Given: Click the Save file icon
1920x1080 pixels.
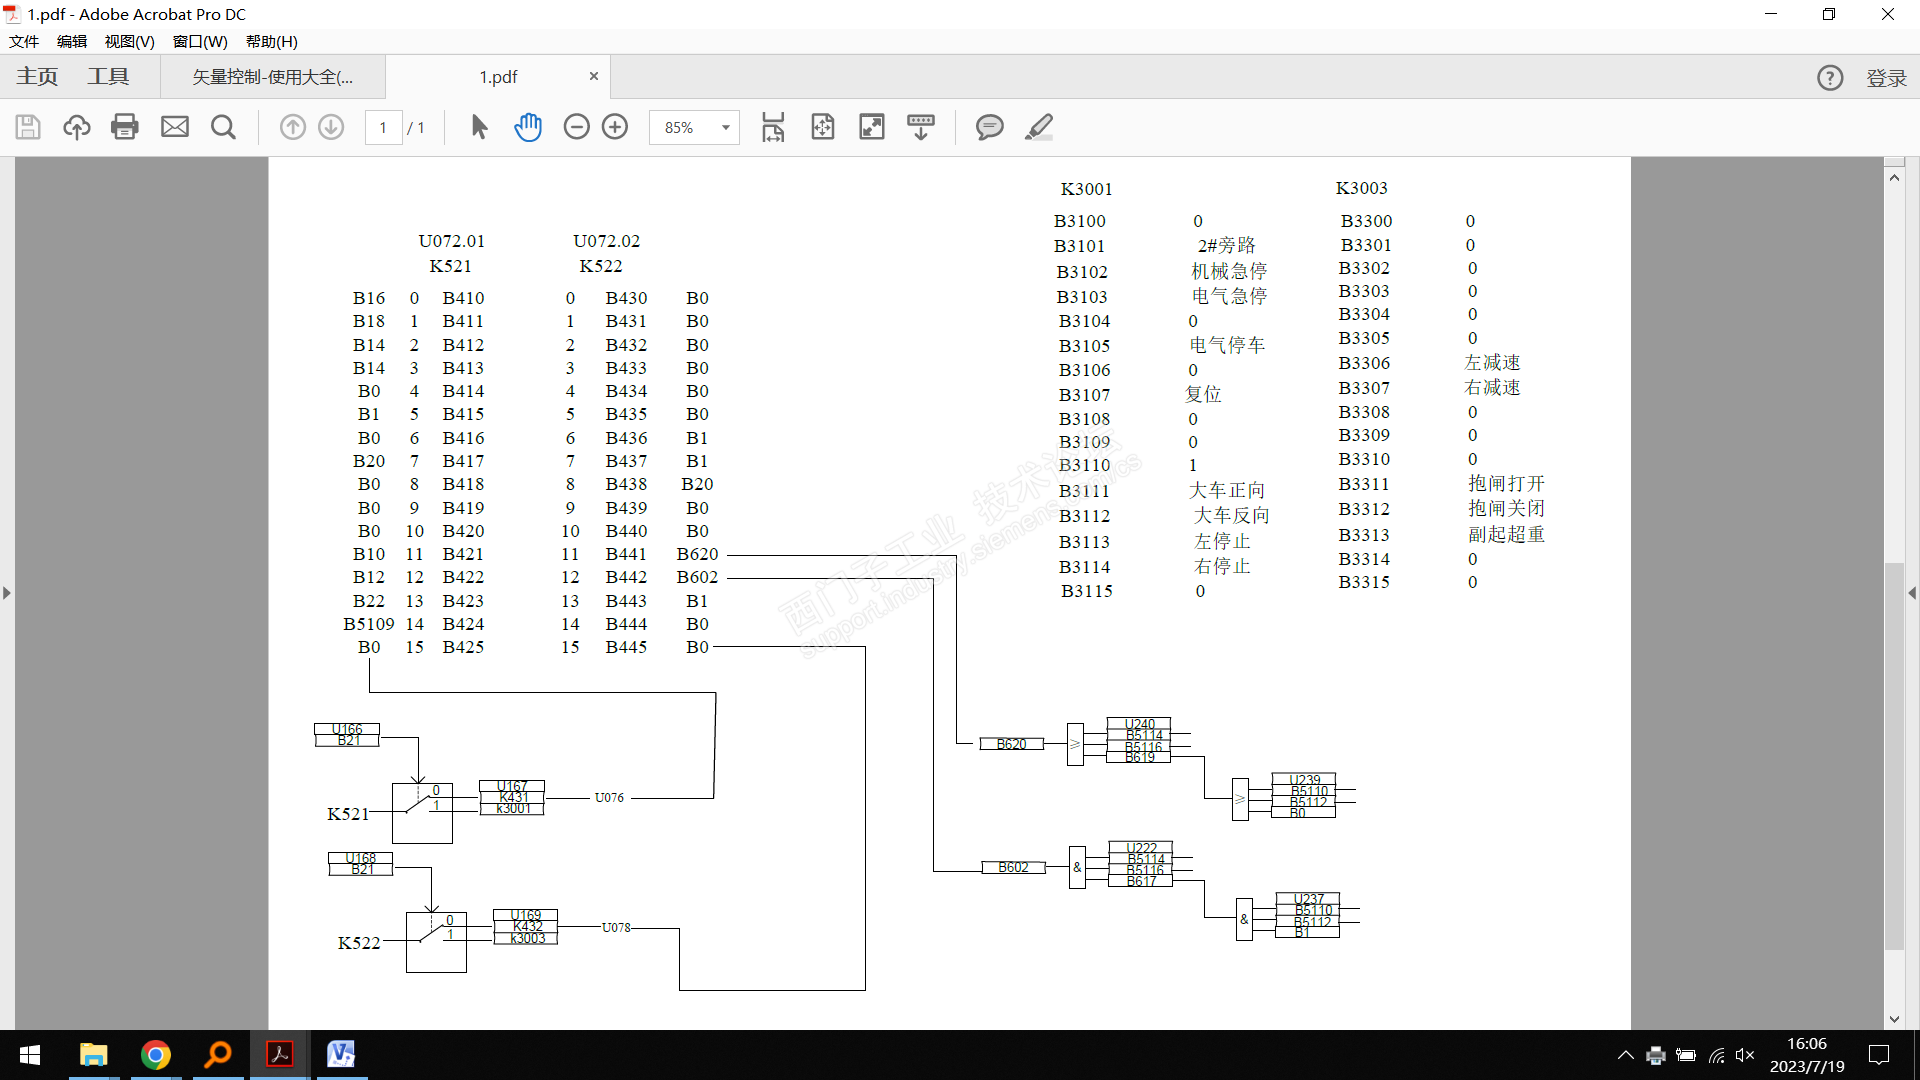Looking at the screenshot, I should coord(28,127).
